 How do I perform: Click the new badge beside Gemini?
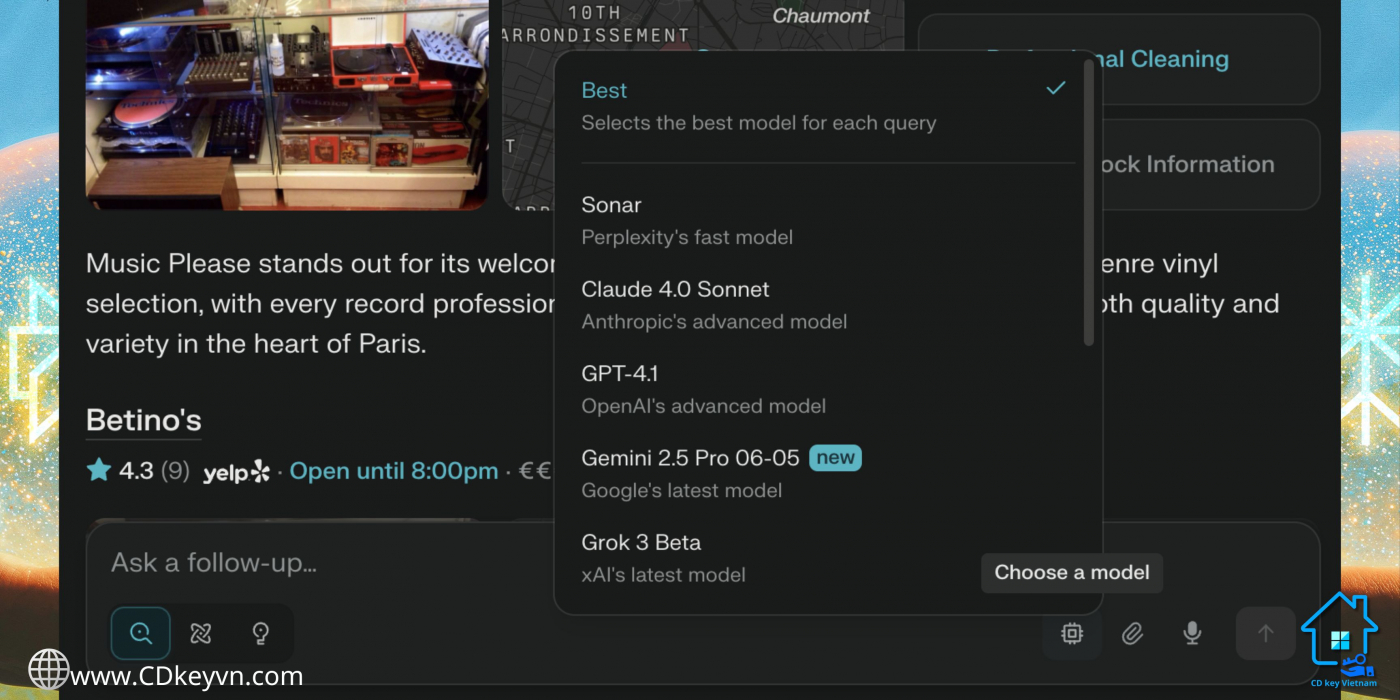point(835,458)
